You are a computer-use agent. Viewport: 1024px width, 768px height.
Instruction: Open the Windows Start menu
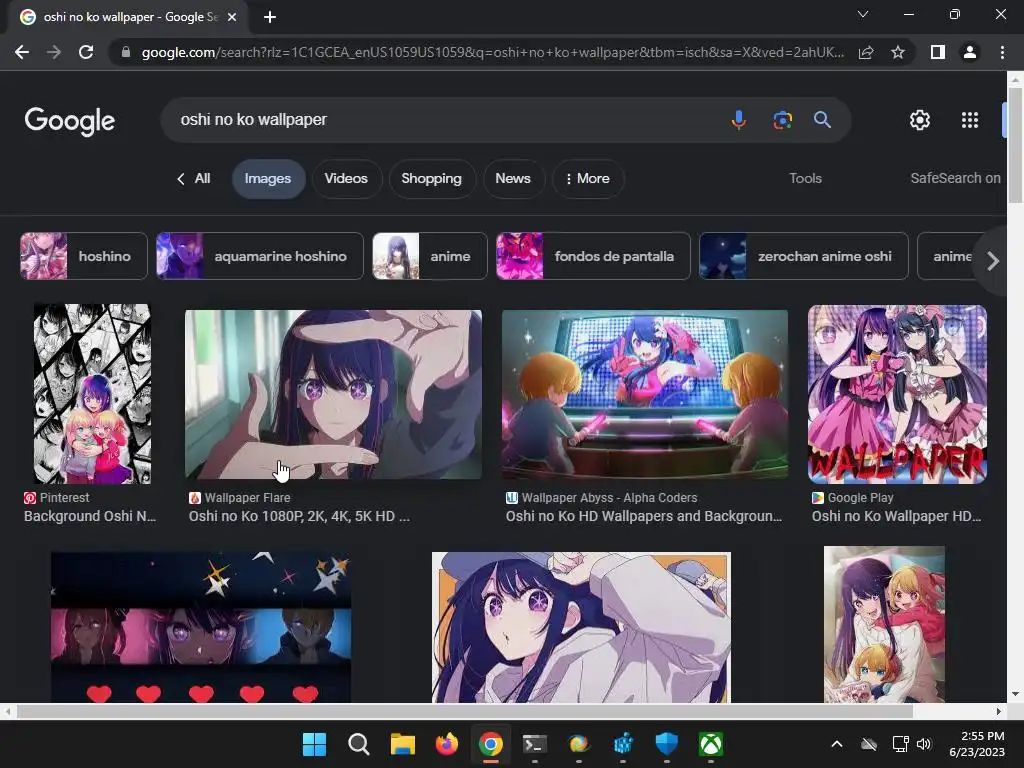click(314, 744)
